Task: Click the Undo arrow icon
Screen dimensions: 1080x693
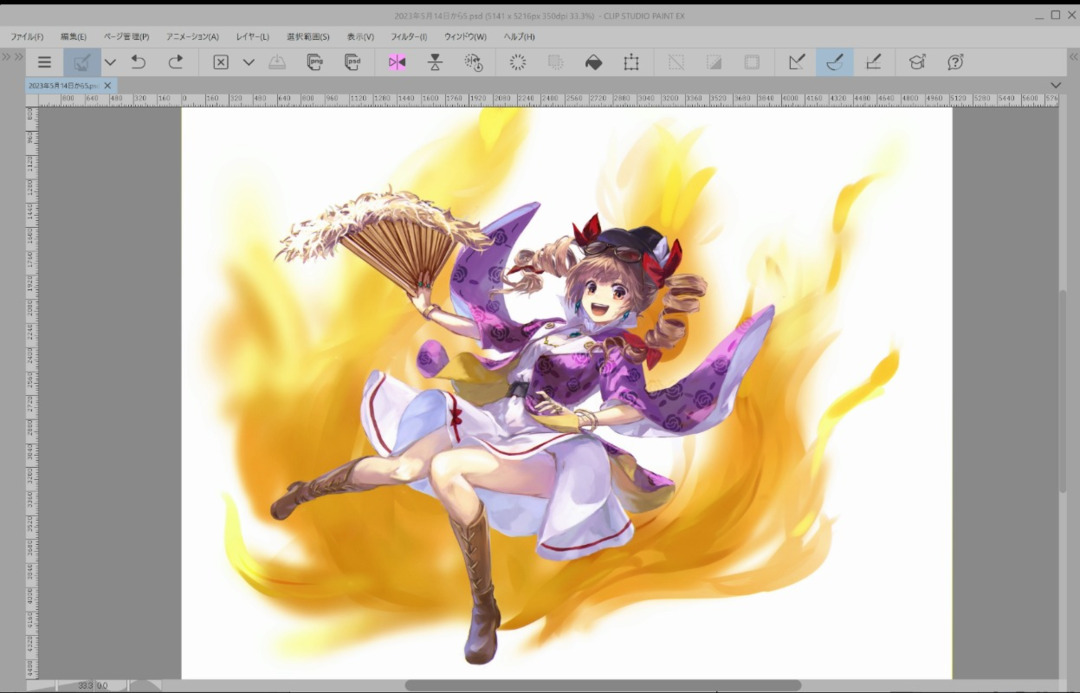Action: 138,62
